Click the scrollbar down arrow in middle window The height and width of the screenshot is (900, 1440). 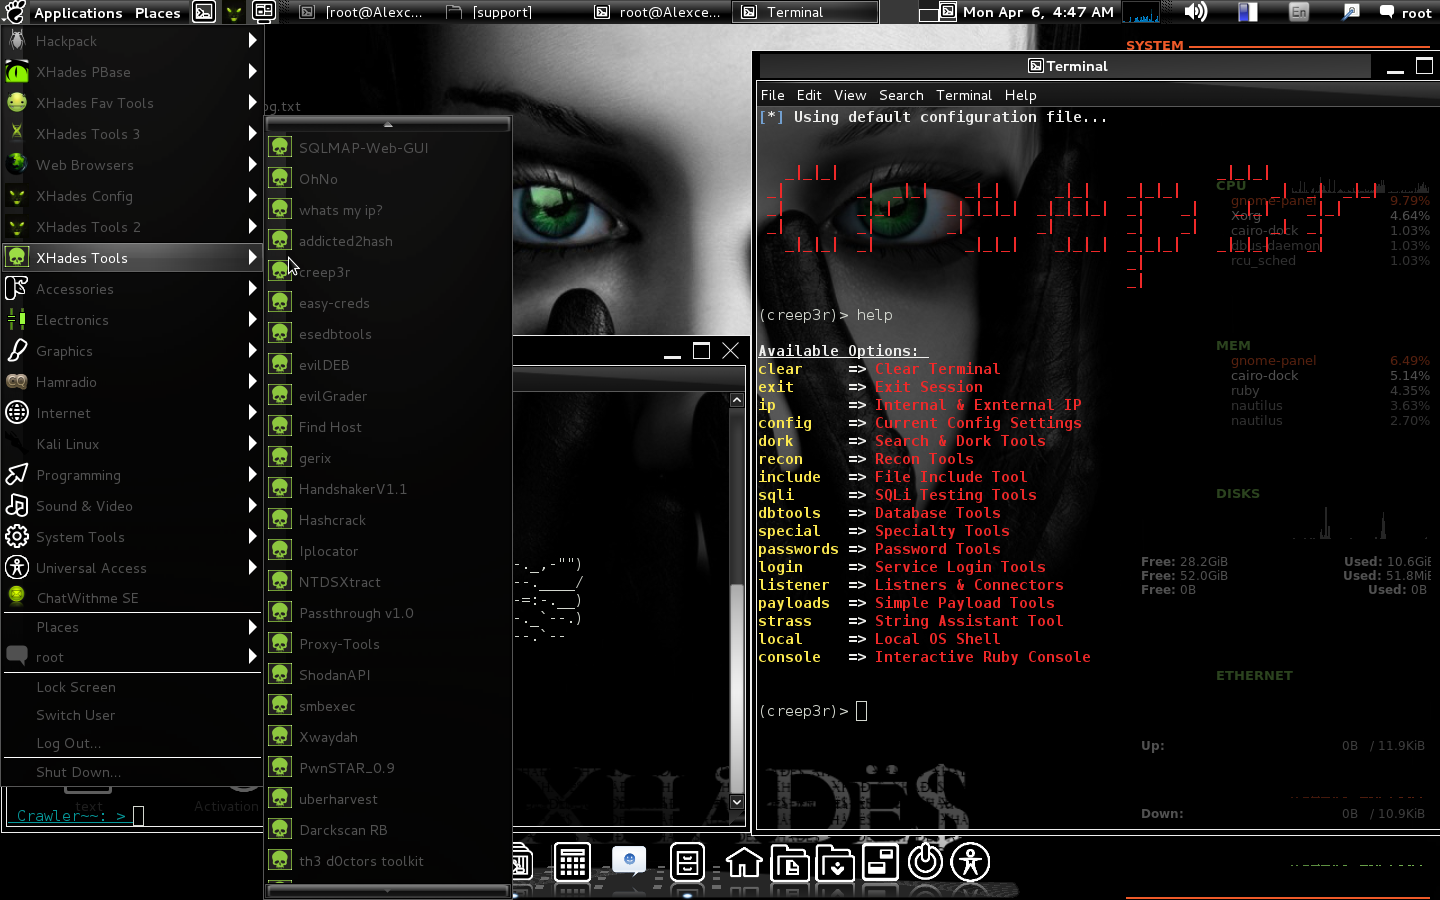tap(737, 801)
